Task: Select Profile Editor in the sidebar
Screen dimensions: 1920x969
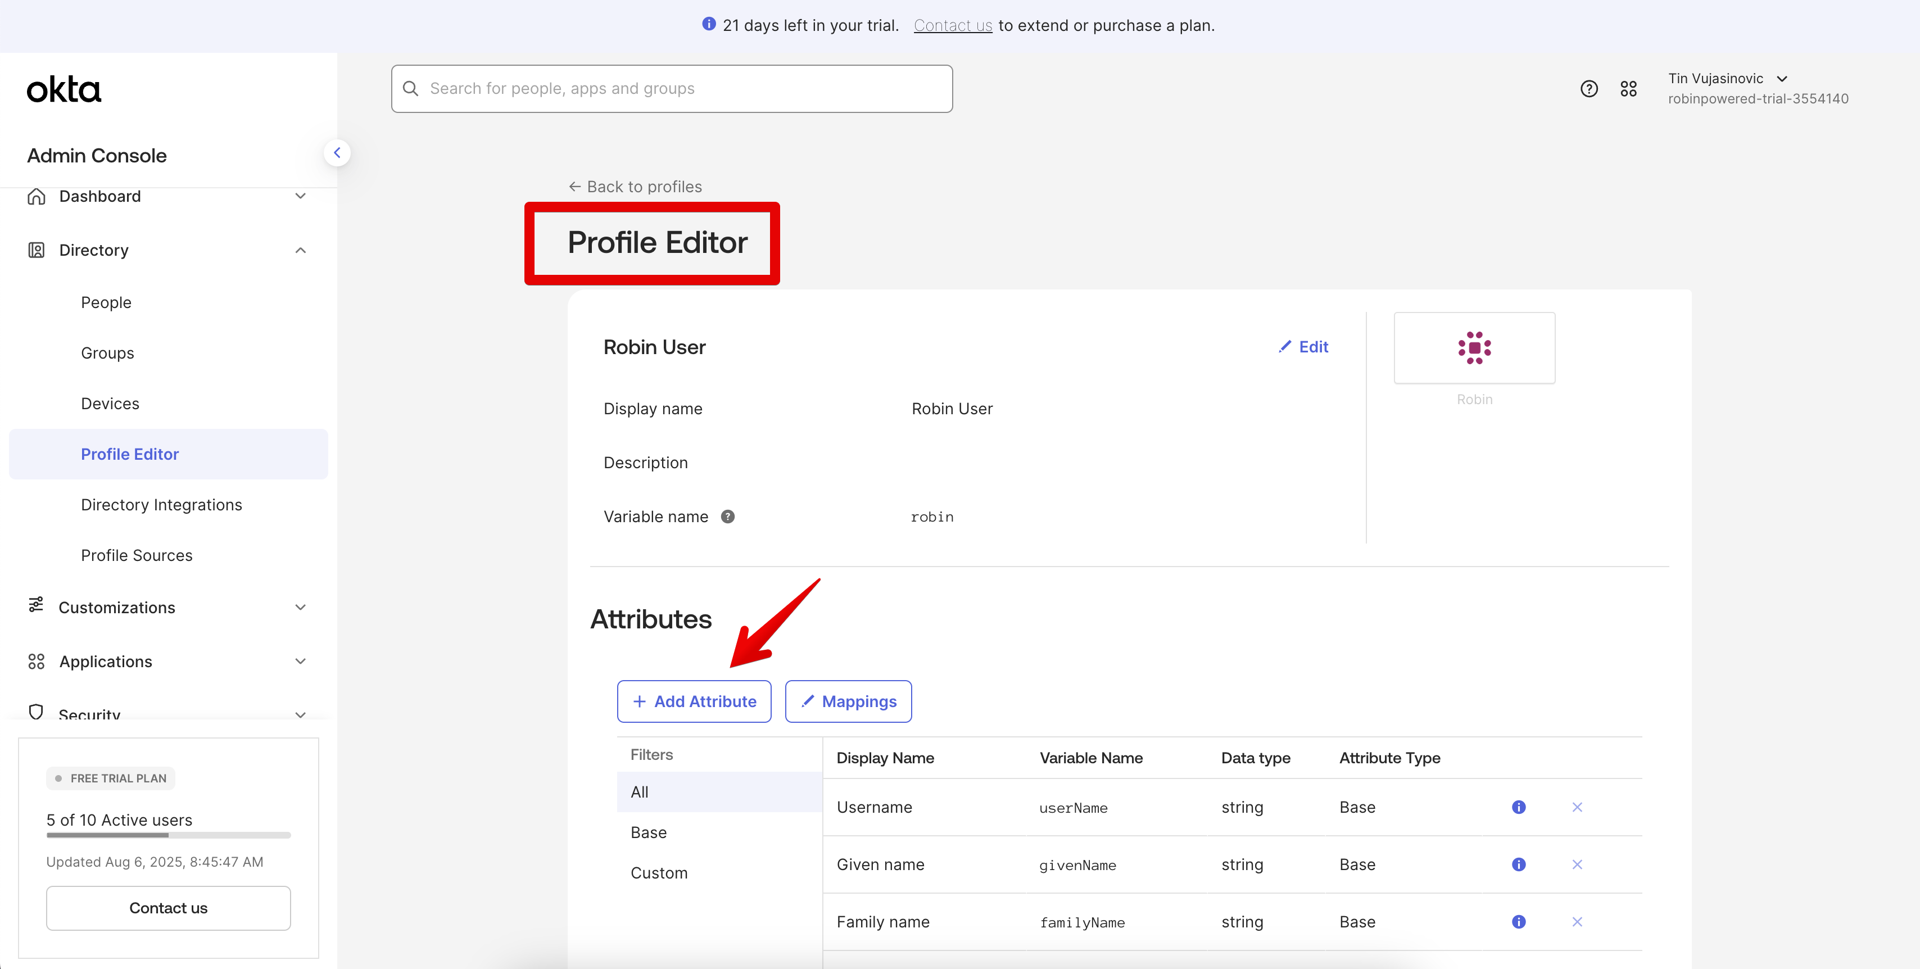Action: [168, 454]
